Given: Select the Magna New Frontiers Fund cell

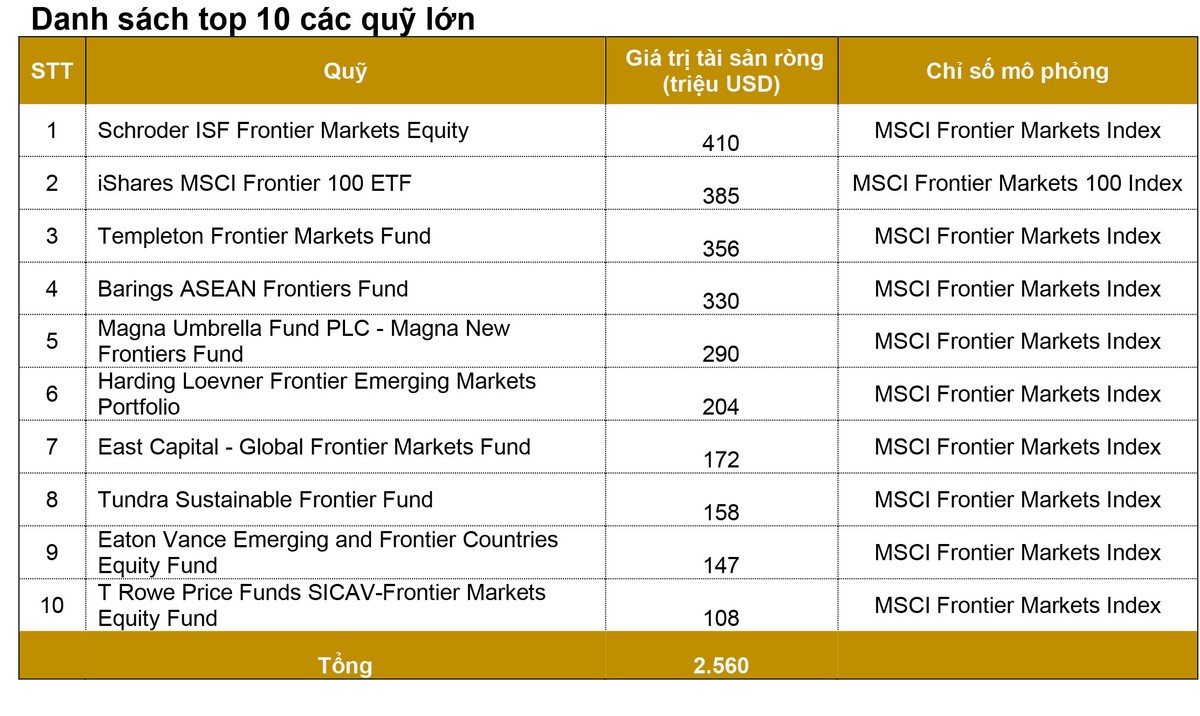Looking at the screenshot, I should [303, 341].
